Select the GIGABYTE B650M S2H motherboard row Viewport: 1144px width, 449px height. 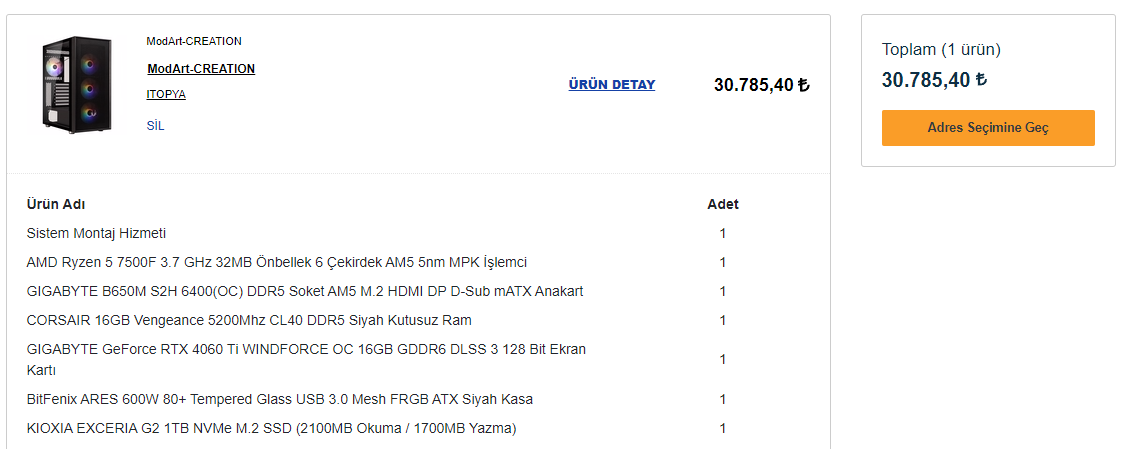point(304,291)
